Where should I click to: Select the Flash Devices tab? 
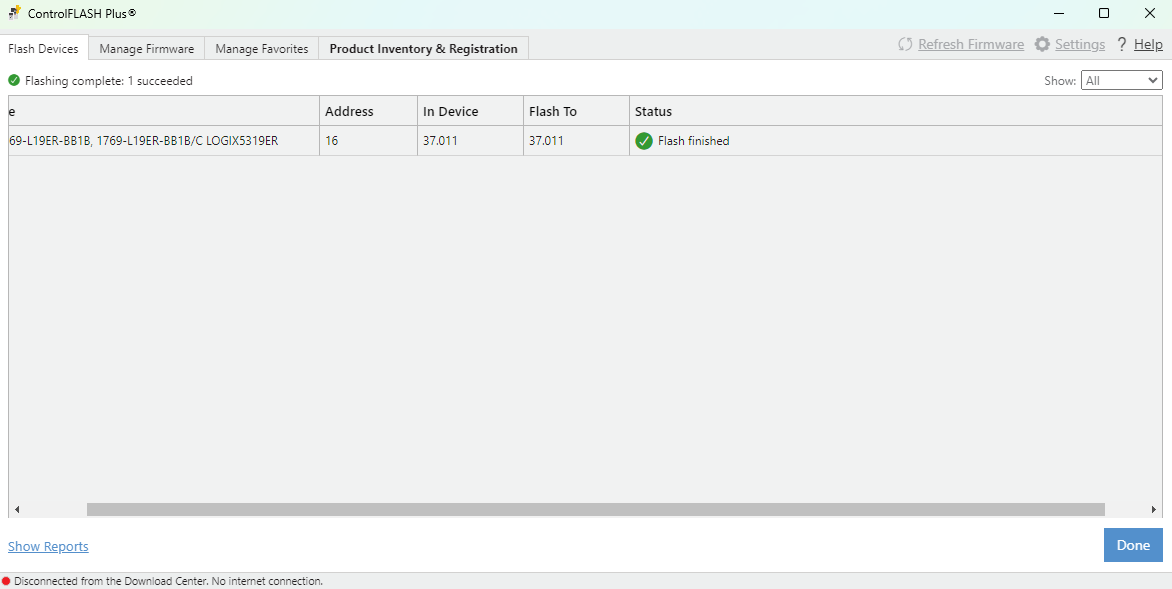tap(43, 49)
